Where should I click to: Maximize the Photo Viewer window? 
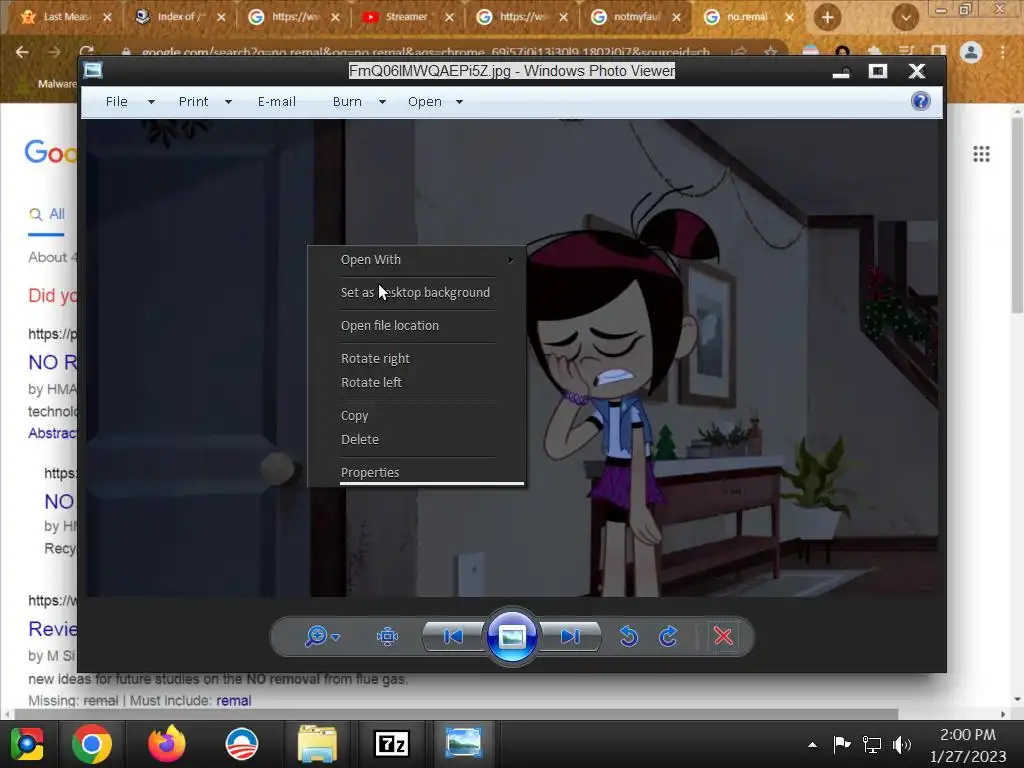(x=878, y=71)
